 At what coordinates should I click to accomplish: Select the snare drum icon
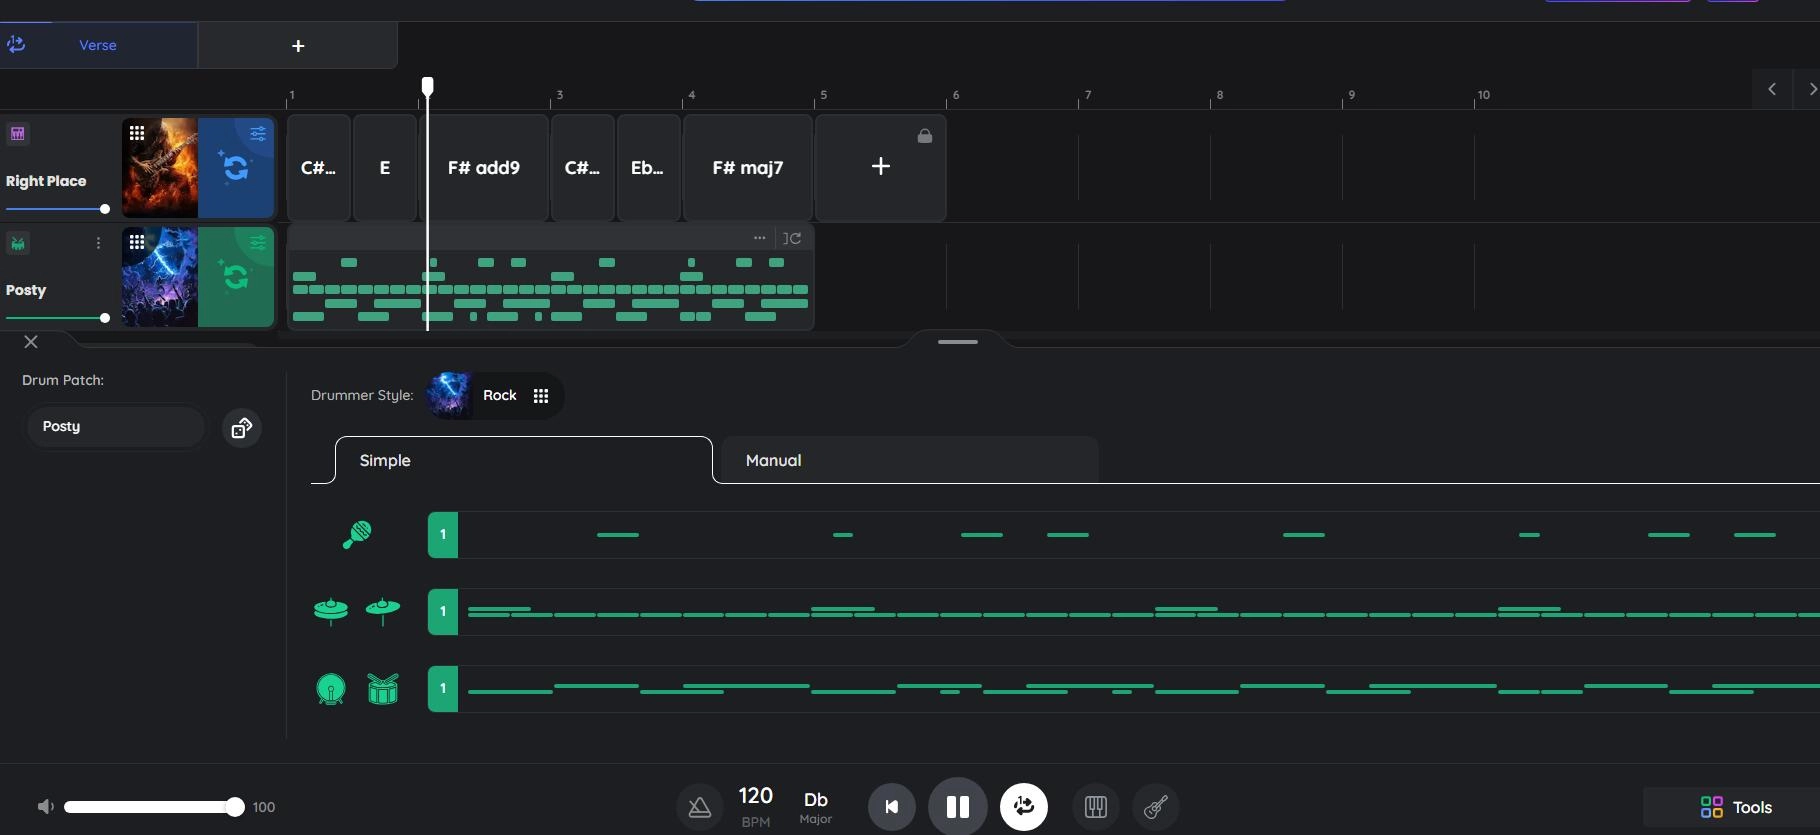383,689
